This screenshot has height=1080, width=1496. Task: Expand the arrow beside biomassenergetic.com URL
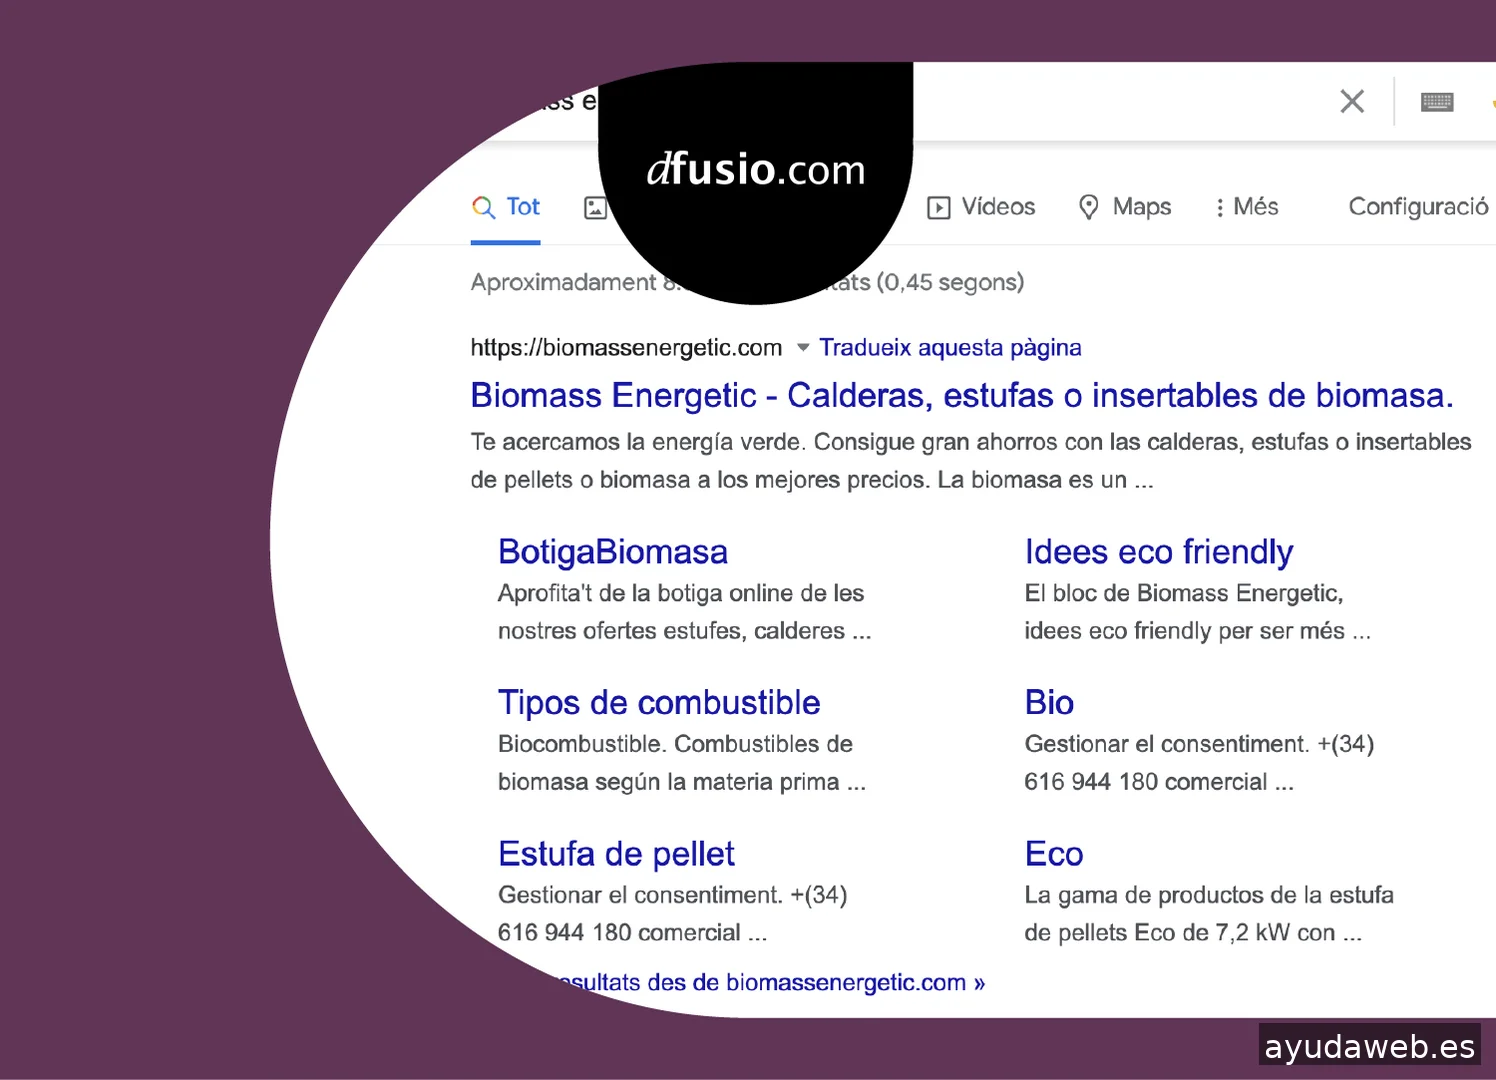coord(802,348)
